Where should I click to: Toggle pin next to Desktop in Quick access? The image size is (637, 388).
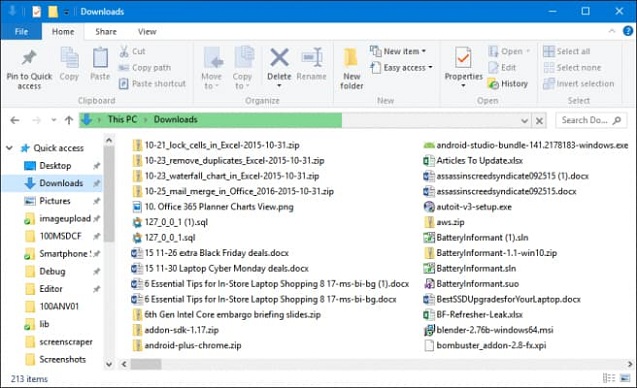(96, 166)
